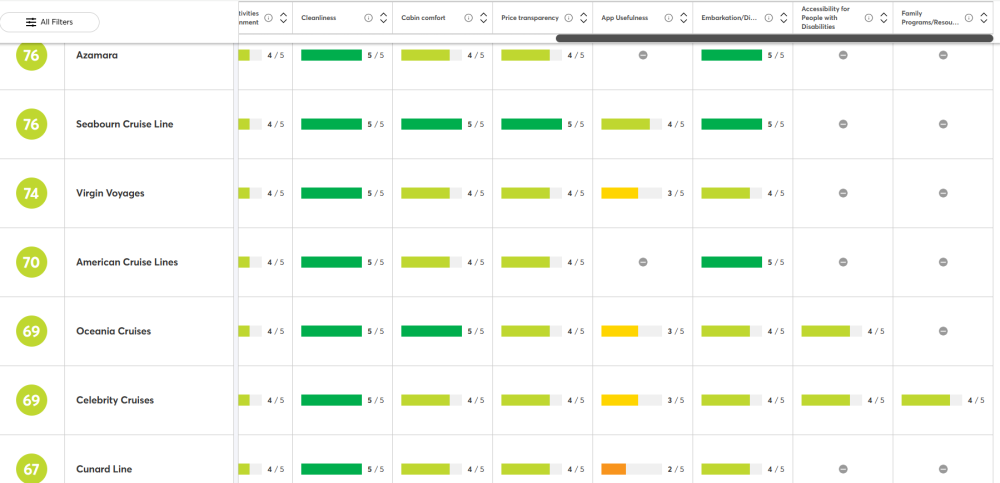Open the Azamara cruise line

[96, 56]
